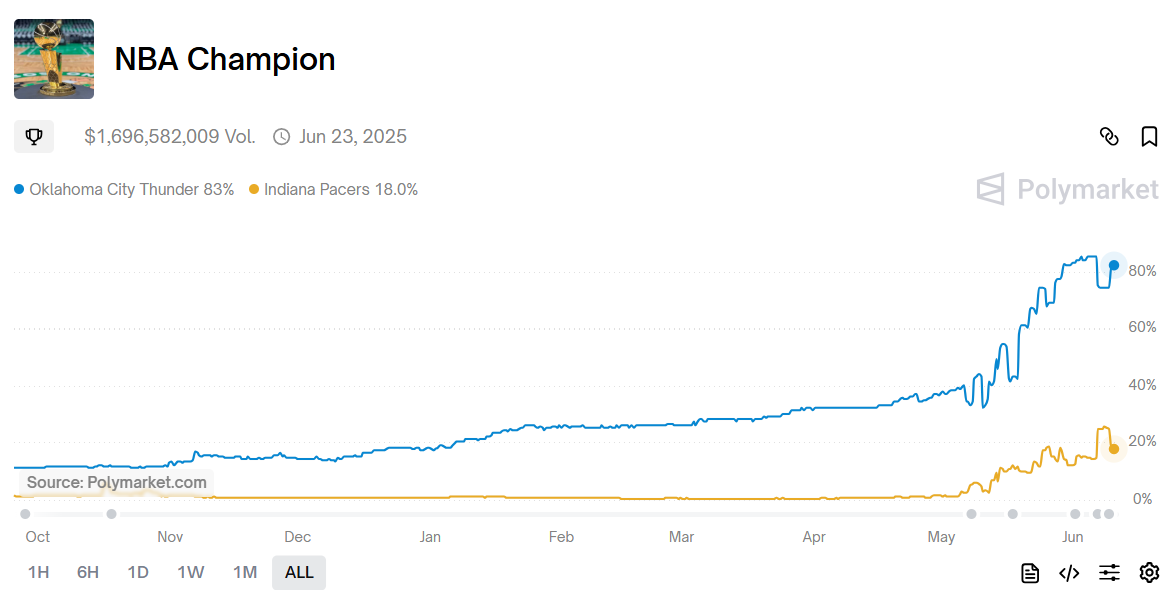
Task: Copy the market link via chain icon
Action: coord(1109,137)
